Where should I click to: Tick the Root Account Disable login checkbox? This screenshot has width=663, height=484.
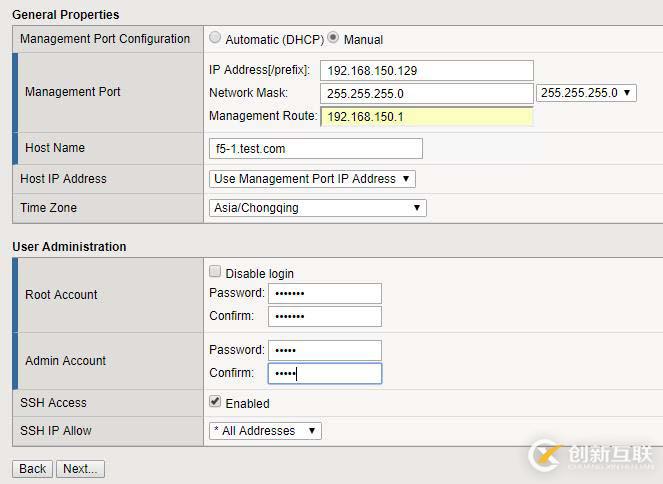pos(216,272)
